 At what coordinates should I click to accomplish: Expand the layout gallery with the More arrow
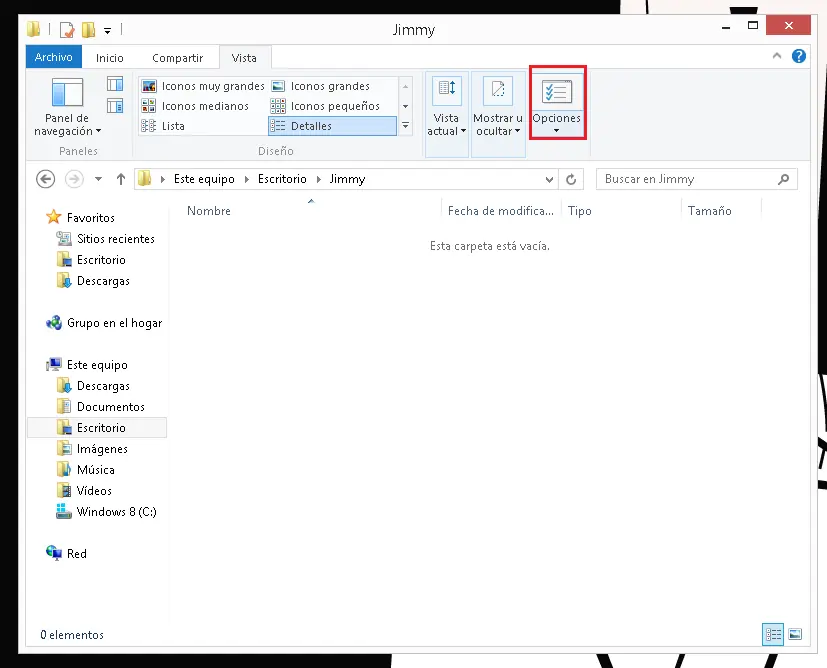[406, 125]
